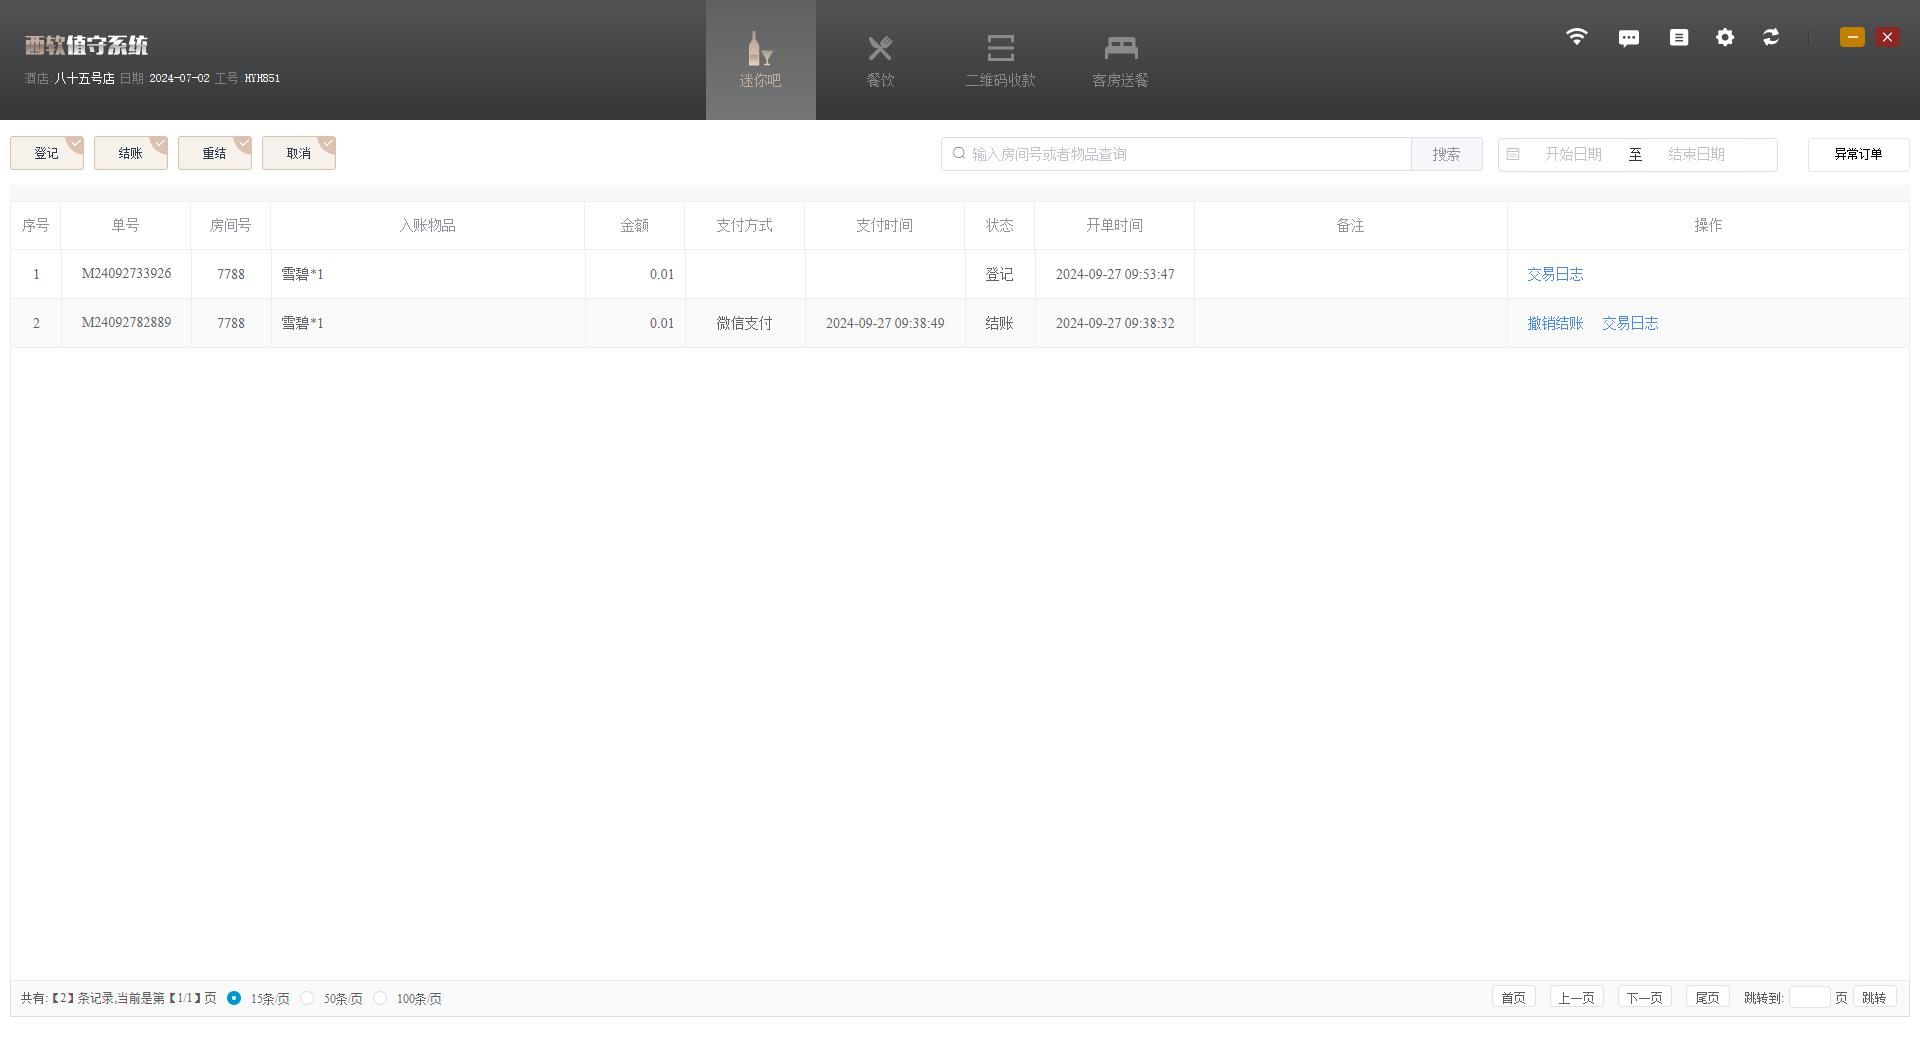Open 交易日志 for order M24092733926

point(1555,274)
